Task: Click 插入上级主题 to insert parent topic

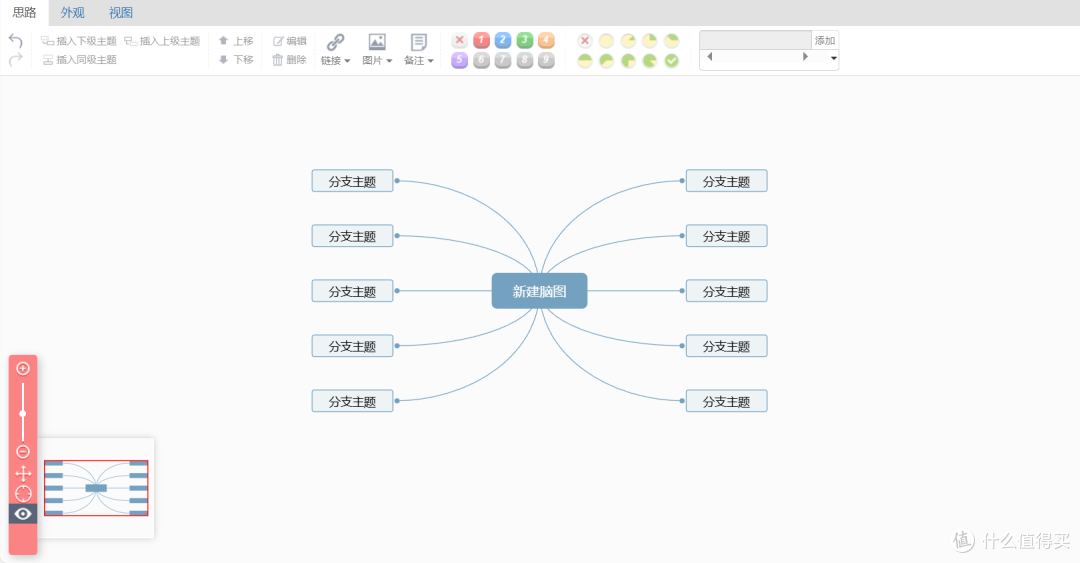Action: (x=162, y=41)
